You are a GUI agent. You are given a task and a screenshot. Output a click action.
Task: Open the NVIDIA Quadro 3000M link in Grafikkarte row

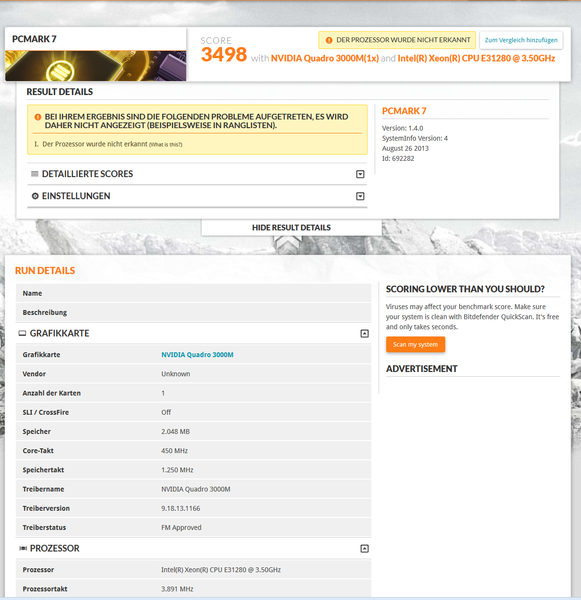[197, 355]
